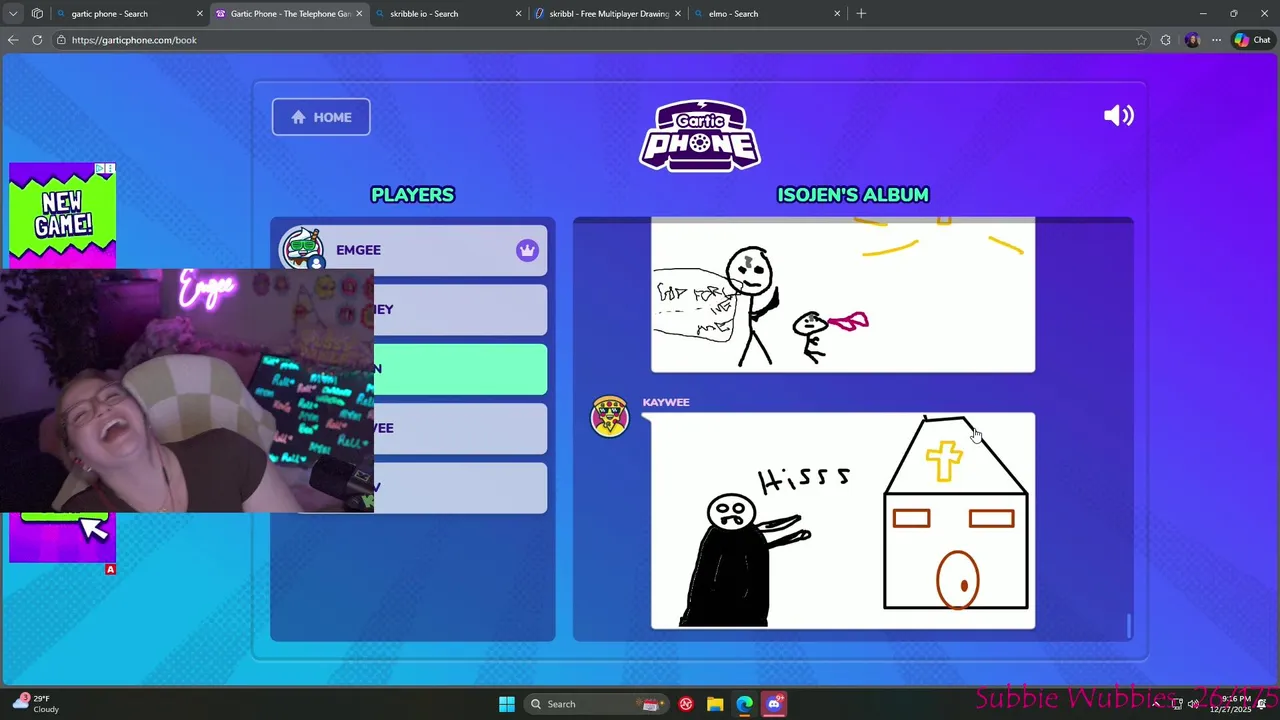Add page to favorites star icon
The width and height of the screenshot is (1280, 720).
click(x=1141, y=40)
